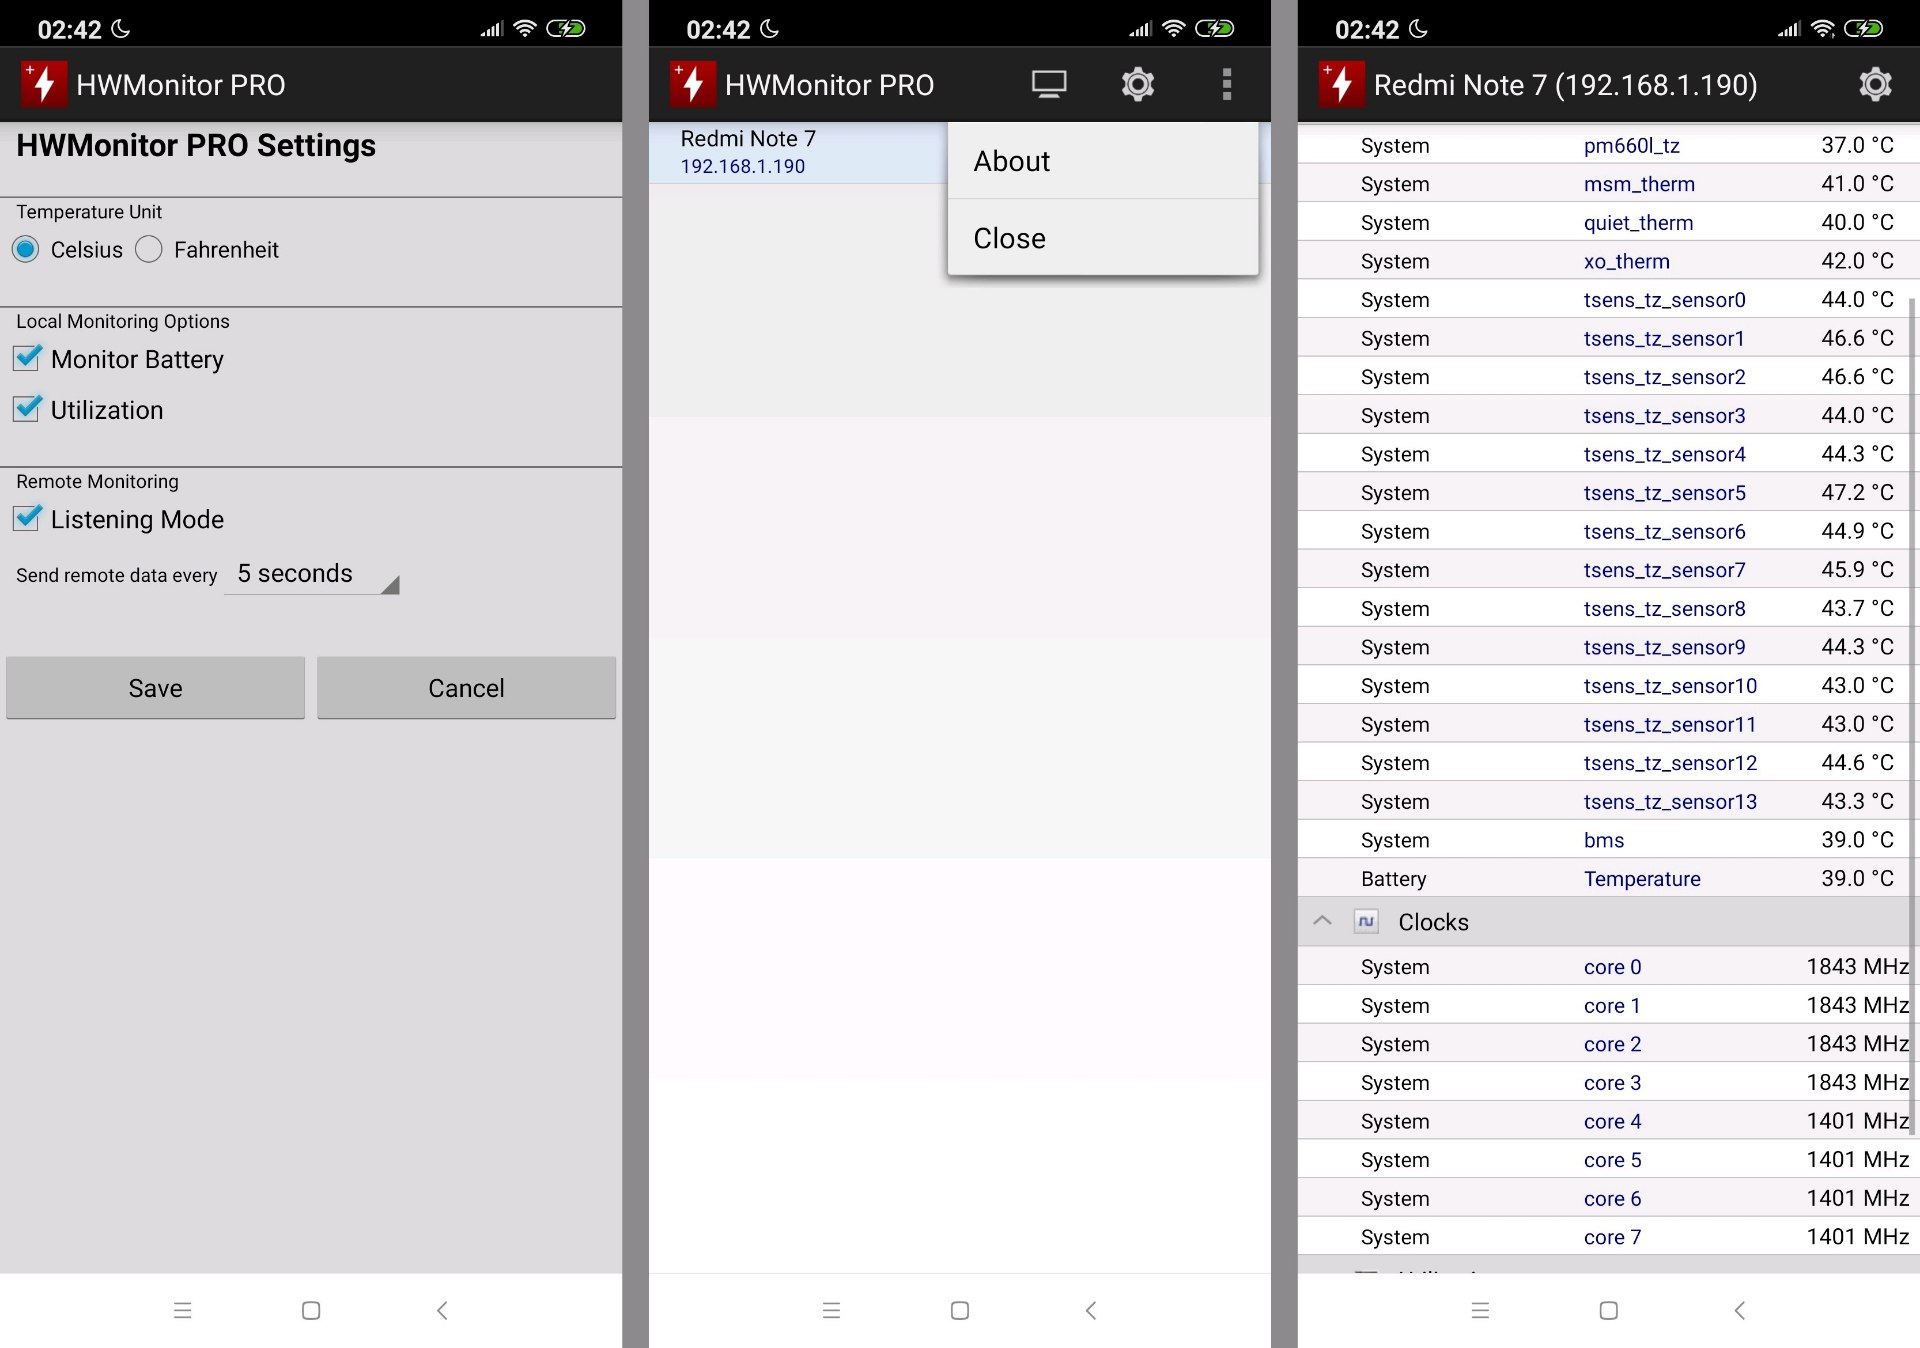Image resolution: width=1920 pixels, height=1348 pixels.
Task: Tap HWMonitor logo beside Redmi Note 7 title
Action: [1341, 84]
